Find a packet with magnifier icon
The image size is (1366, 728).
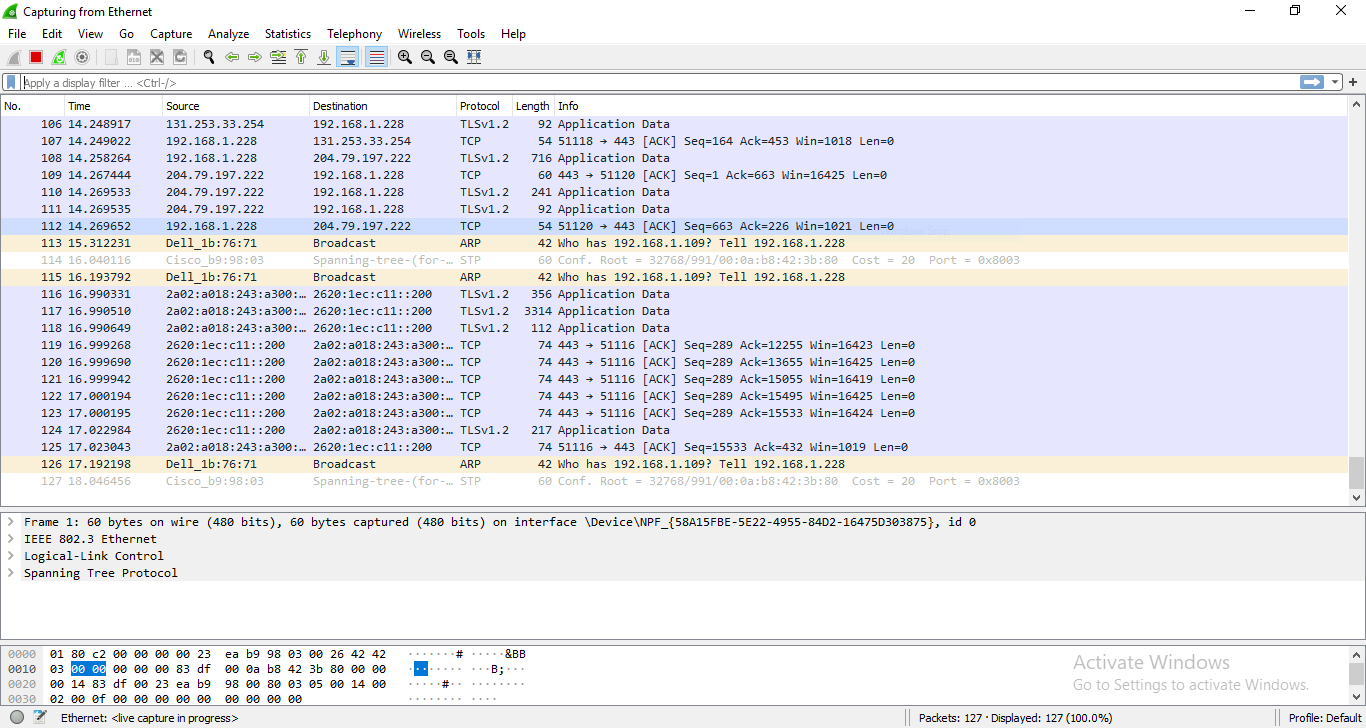click(208, 57)
